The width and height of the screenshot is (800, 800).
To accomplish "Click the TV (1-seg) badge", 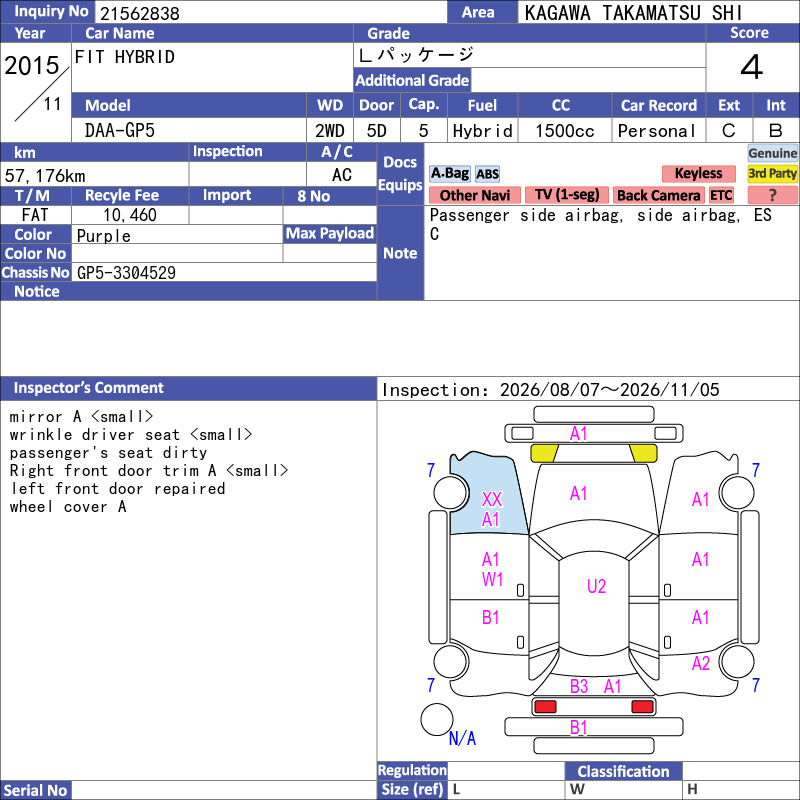I will 567,195.
